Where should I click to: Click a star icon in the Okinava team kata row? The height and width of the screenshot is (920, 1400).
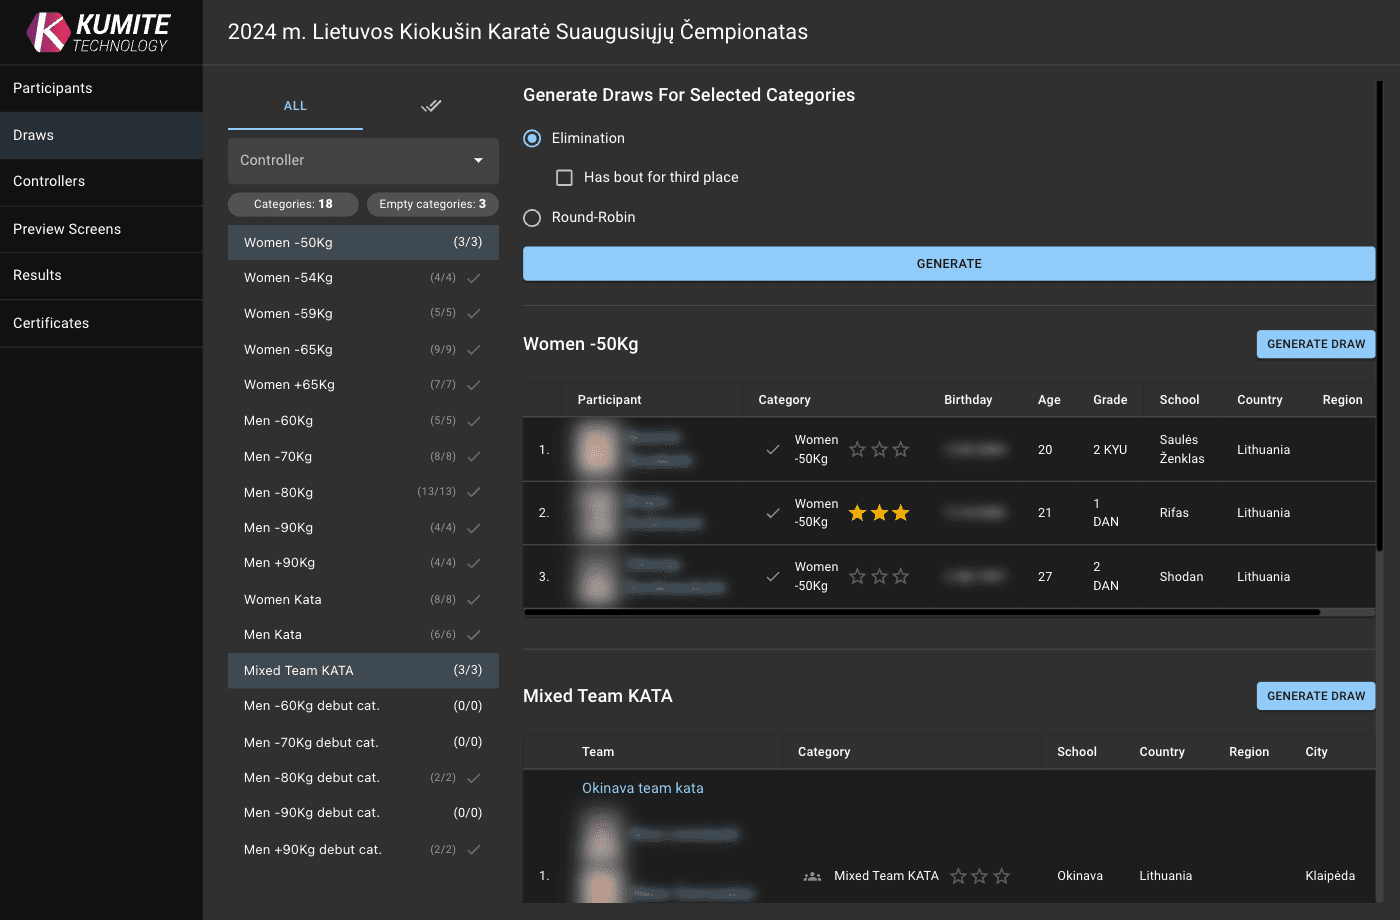pos(979,875)
